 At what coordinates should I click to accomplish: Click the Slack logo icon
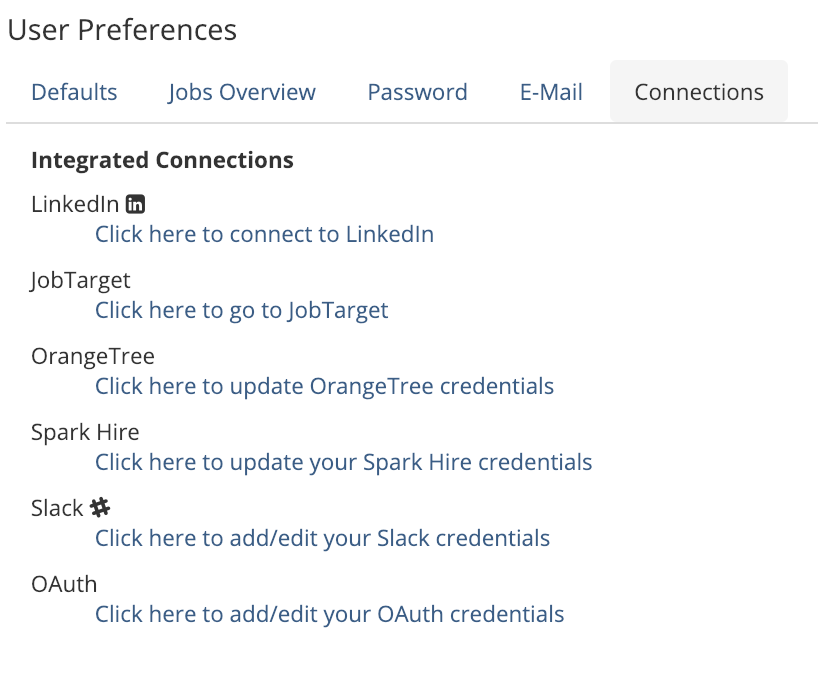point(100,508)
